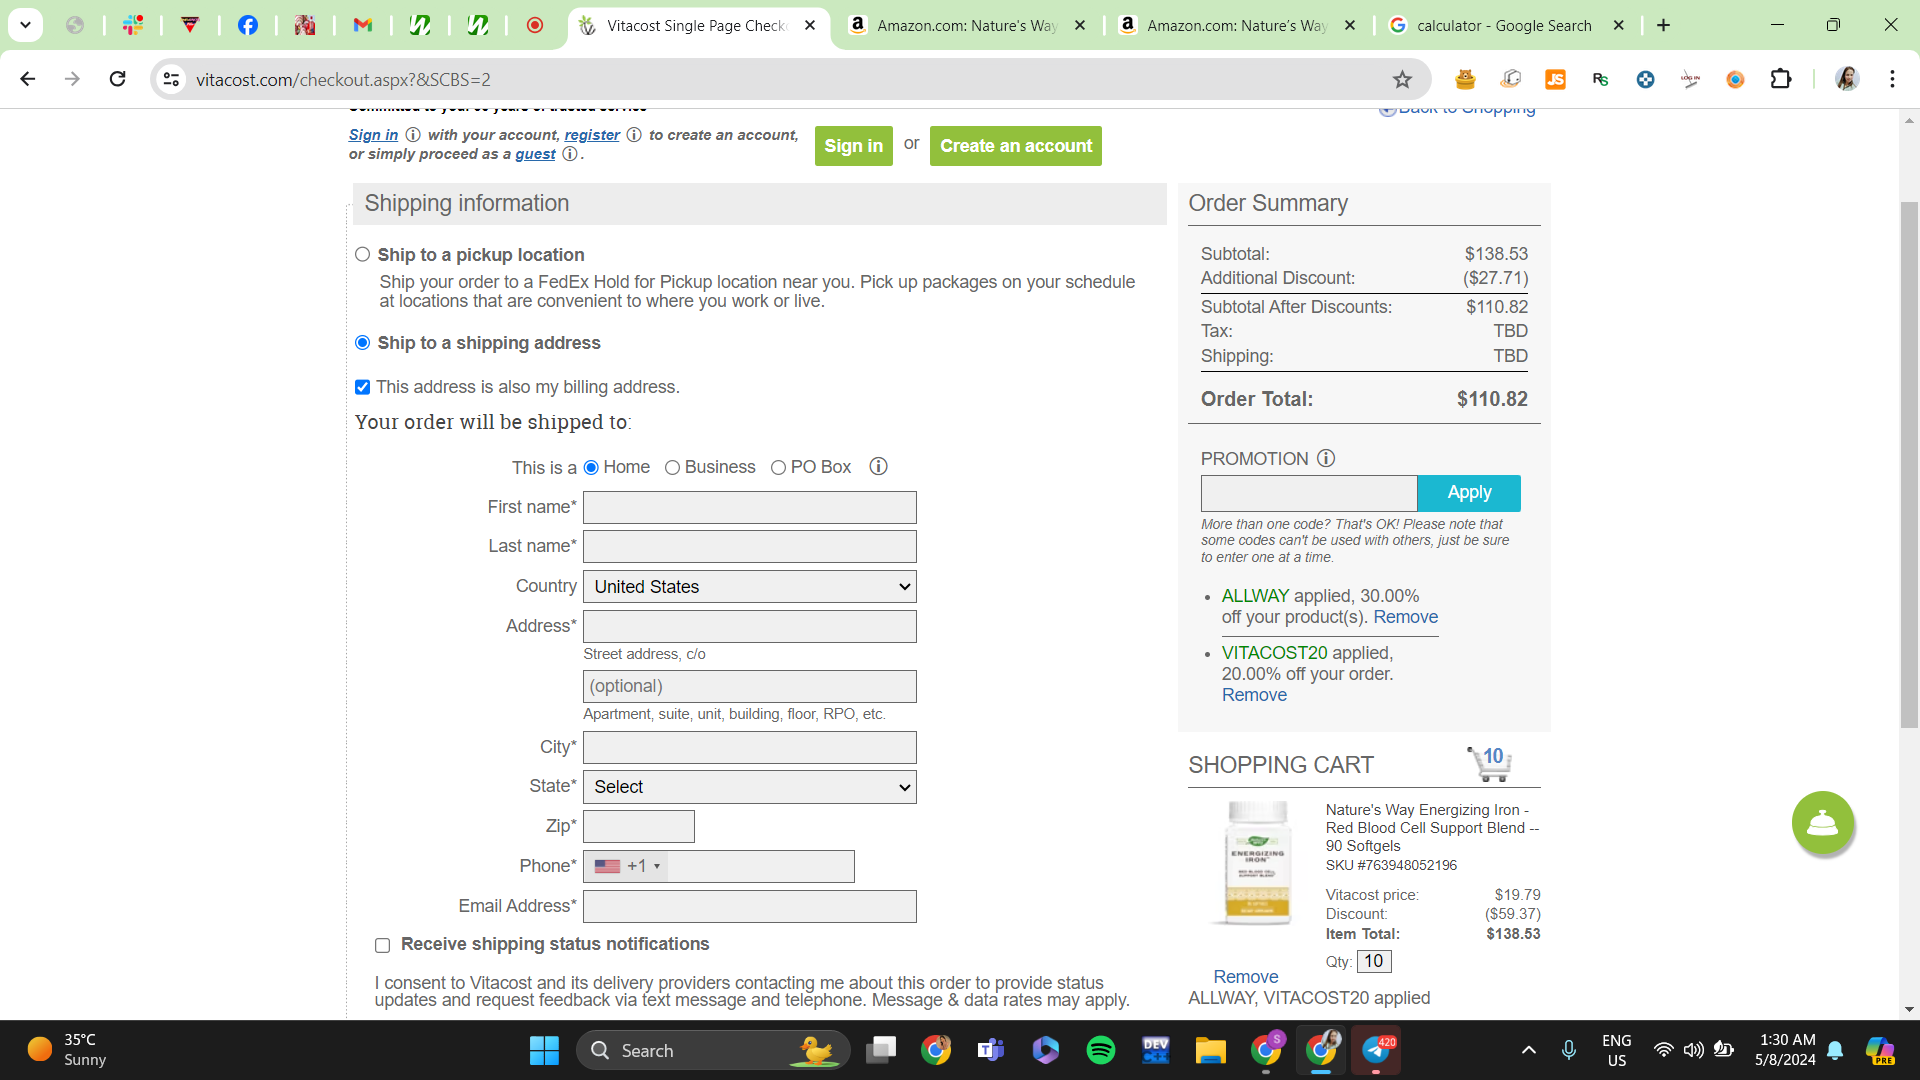This screenshot has width=1920, height=1080.
Task: Open File Explorer from the taskbar
Action: point(1211,1050)
